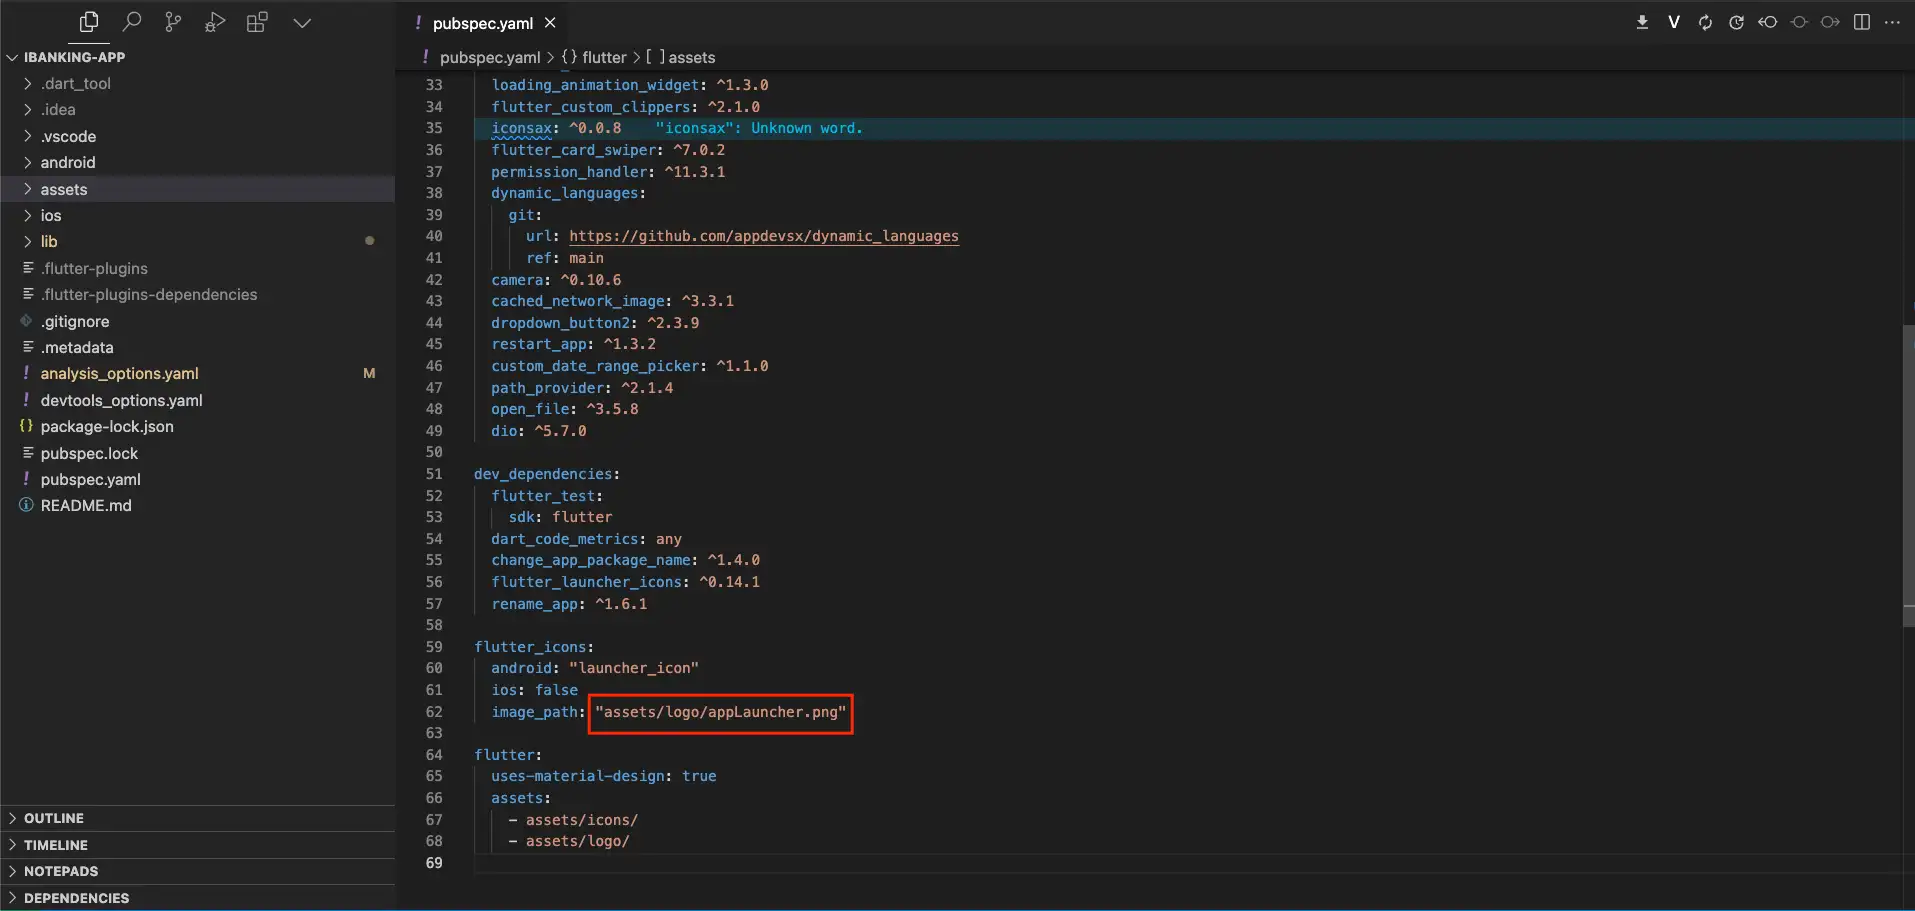Open more editor actions menu
The height and width of the screenshot is (911, 1915).
click(1894, 22)
